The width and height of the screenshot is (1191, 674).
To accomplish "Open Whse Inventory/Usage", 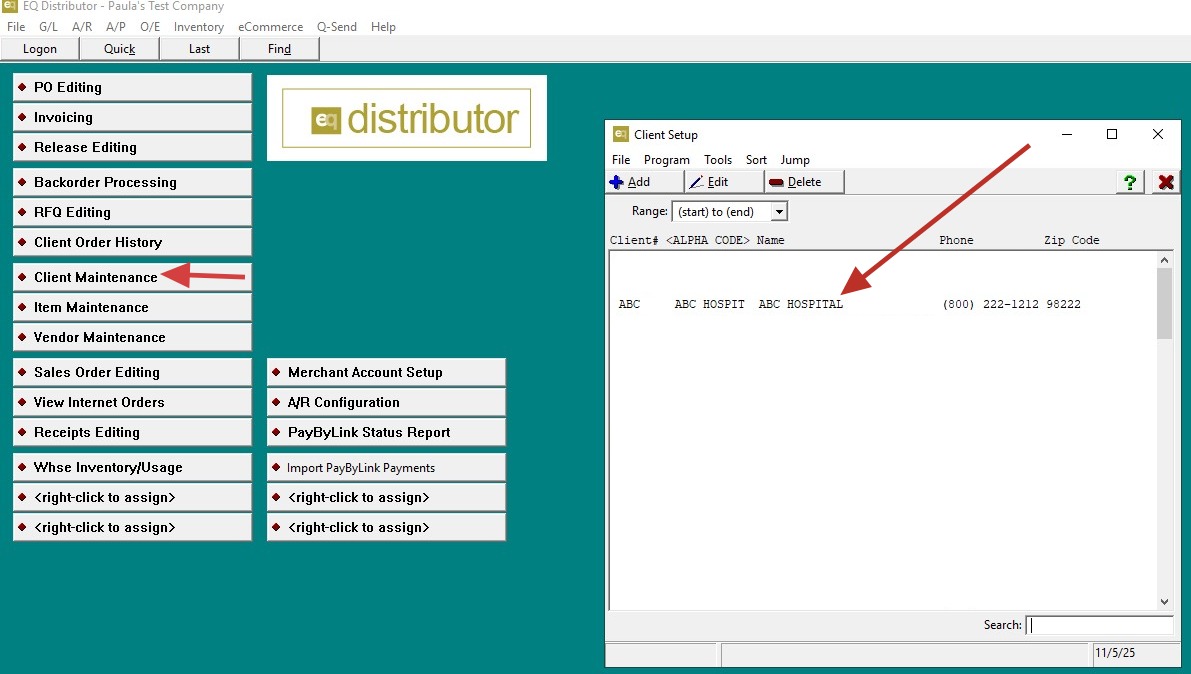I will (x=132, y=467).
